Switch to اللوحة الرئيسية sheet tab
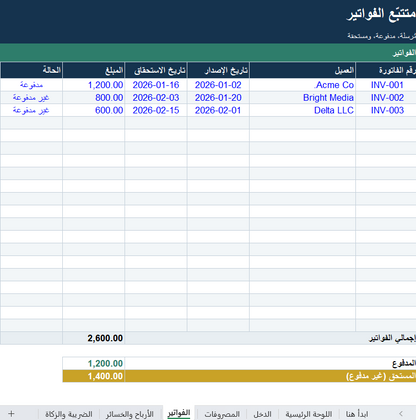The height and width of the screenshot is (420, 416). click(x=309, y=414)
